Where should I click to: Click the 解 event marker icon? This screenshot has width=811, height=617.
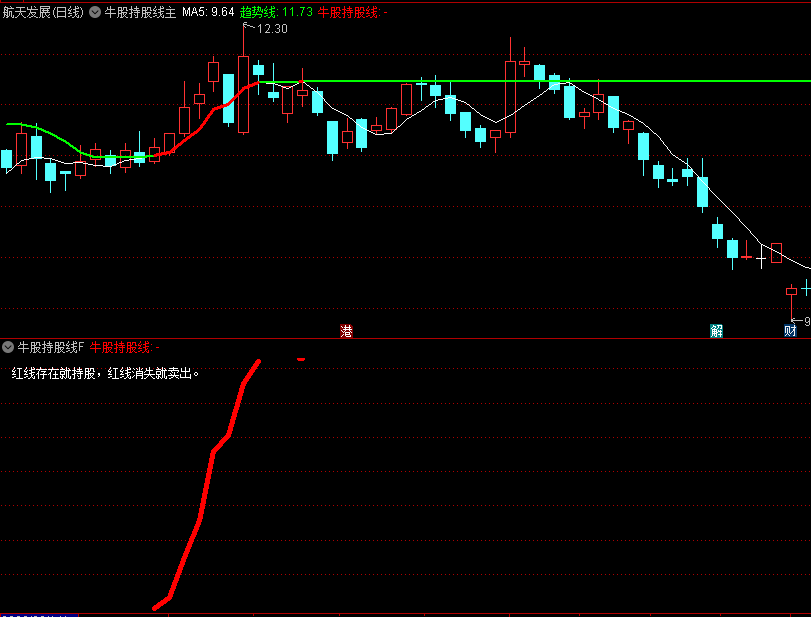716,331
